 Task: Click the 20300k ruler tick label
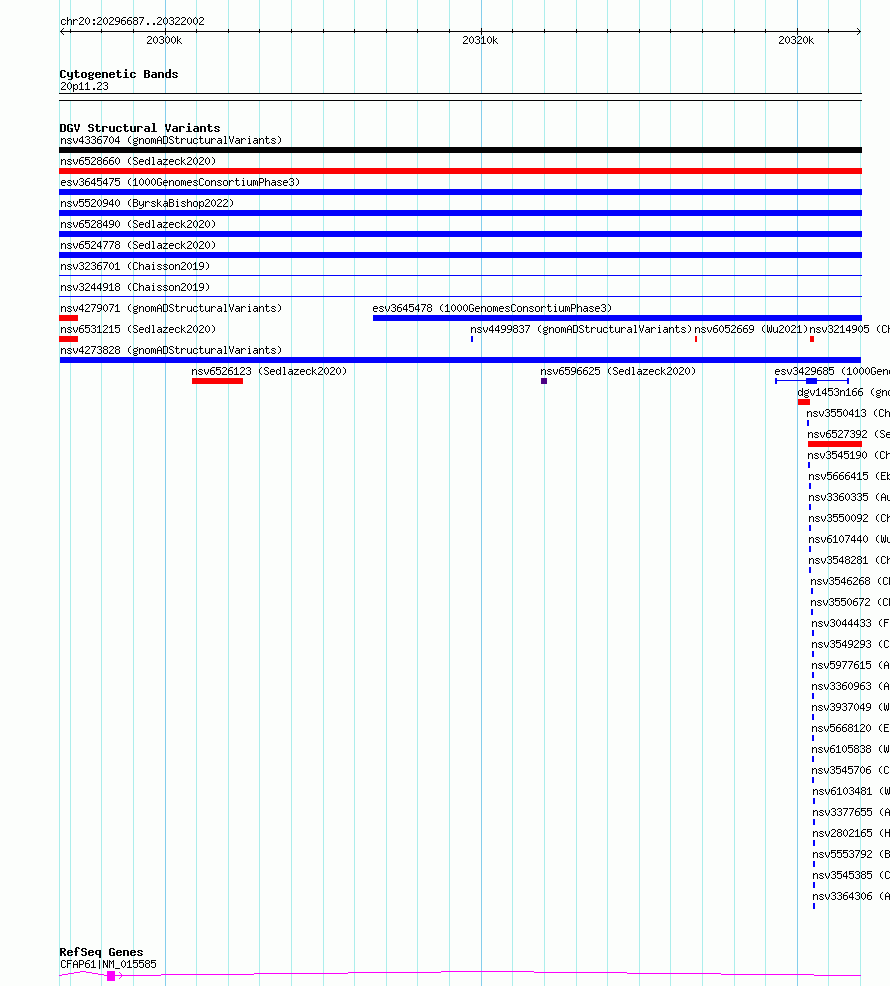tap(164, 40)
